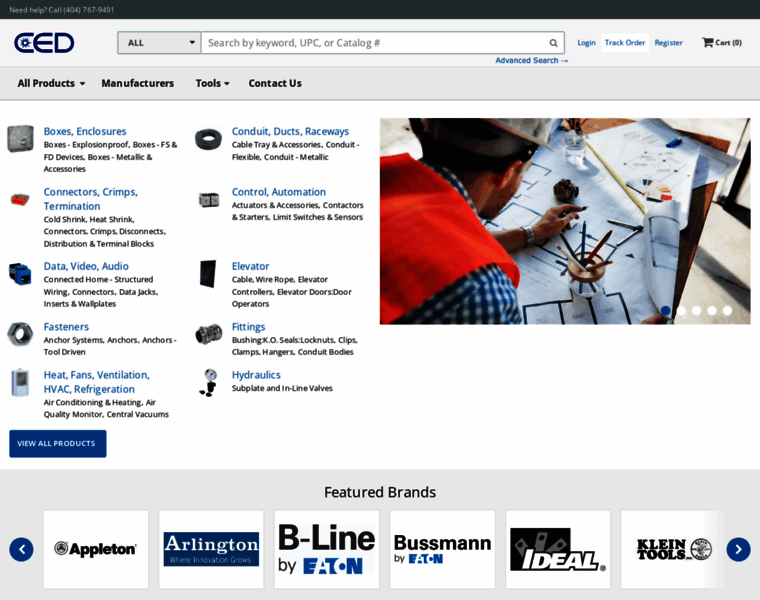Expand the Tools dropdown menu
760x600 pixels.
click(x=212, y=83)
